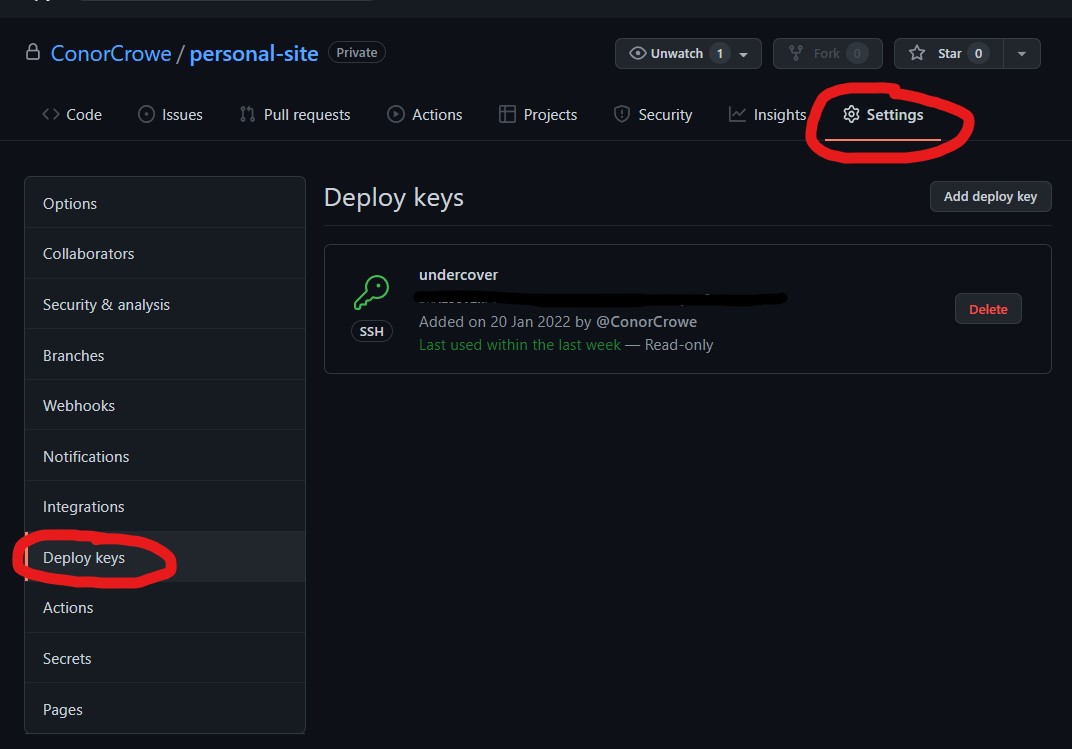Screen dimensions: 1072x749
Task: Select Deploy keys in sidebar
Action: 165,558
